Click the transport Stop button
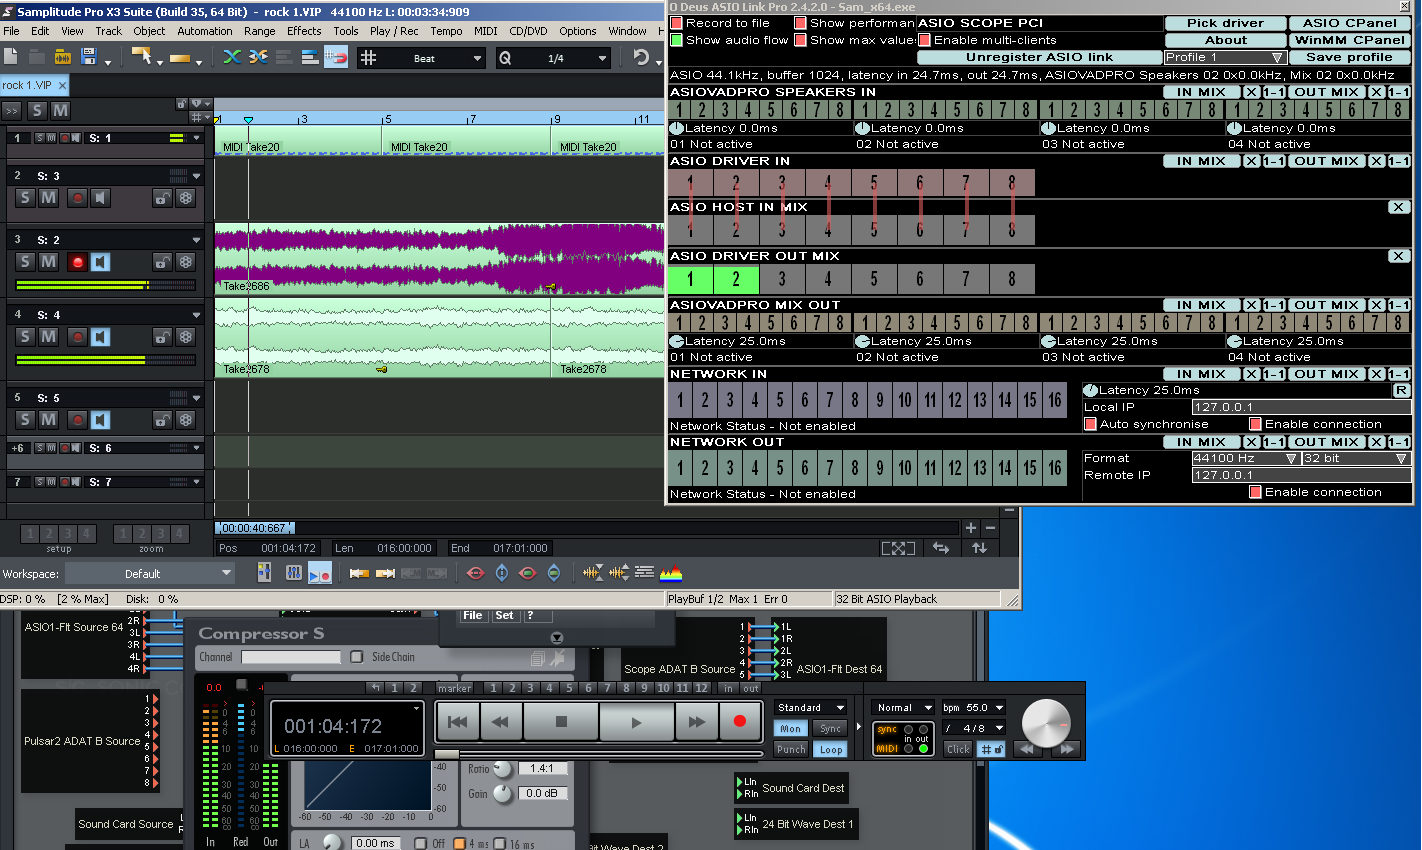The height and width of the screenshot is (850, 1422). [x=561, y=722]
